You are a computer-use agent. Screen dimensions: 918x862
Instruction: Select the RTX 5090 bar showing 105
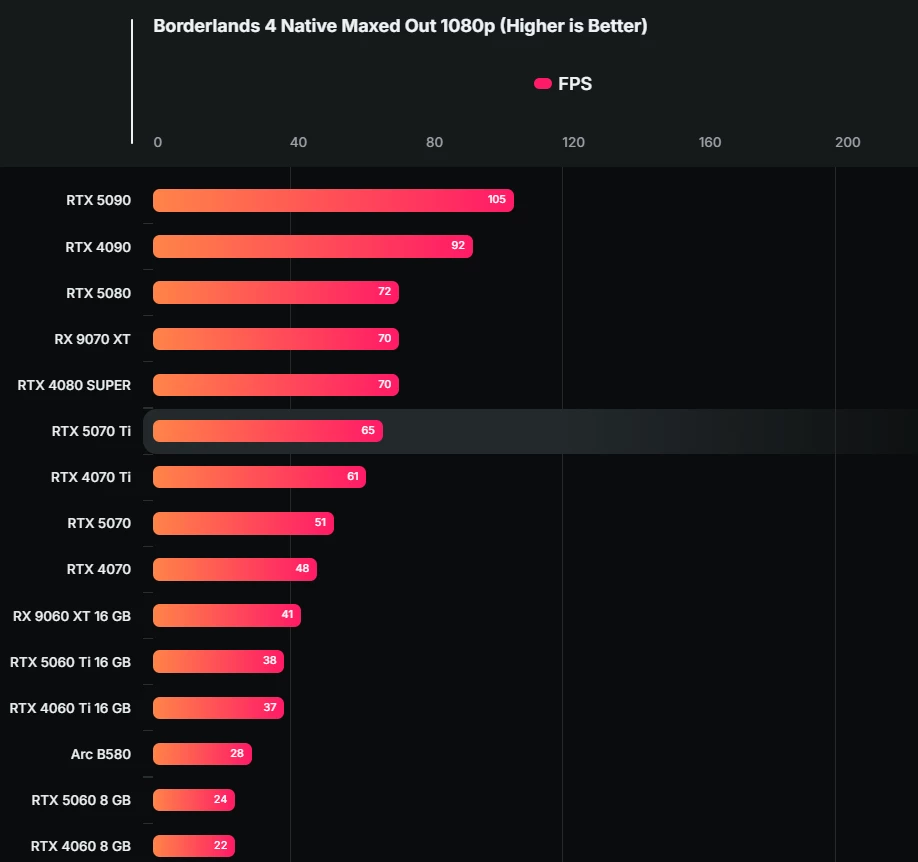pos(333,200)
